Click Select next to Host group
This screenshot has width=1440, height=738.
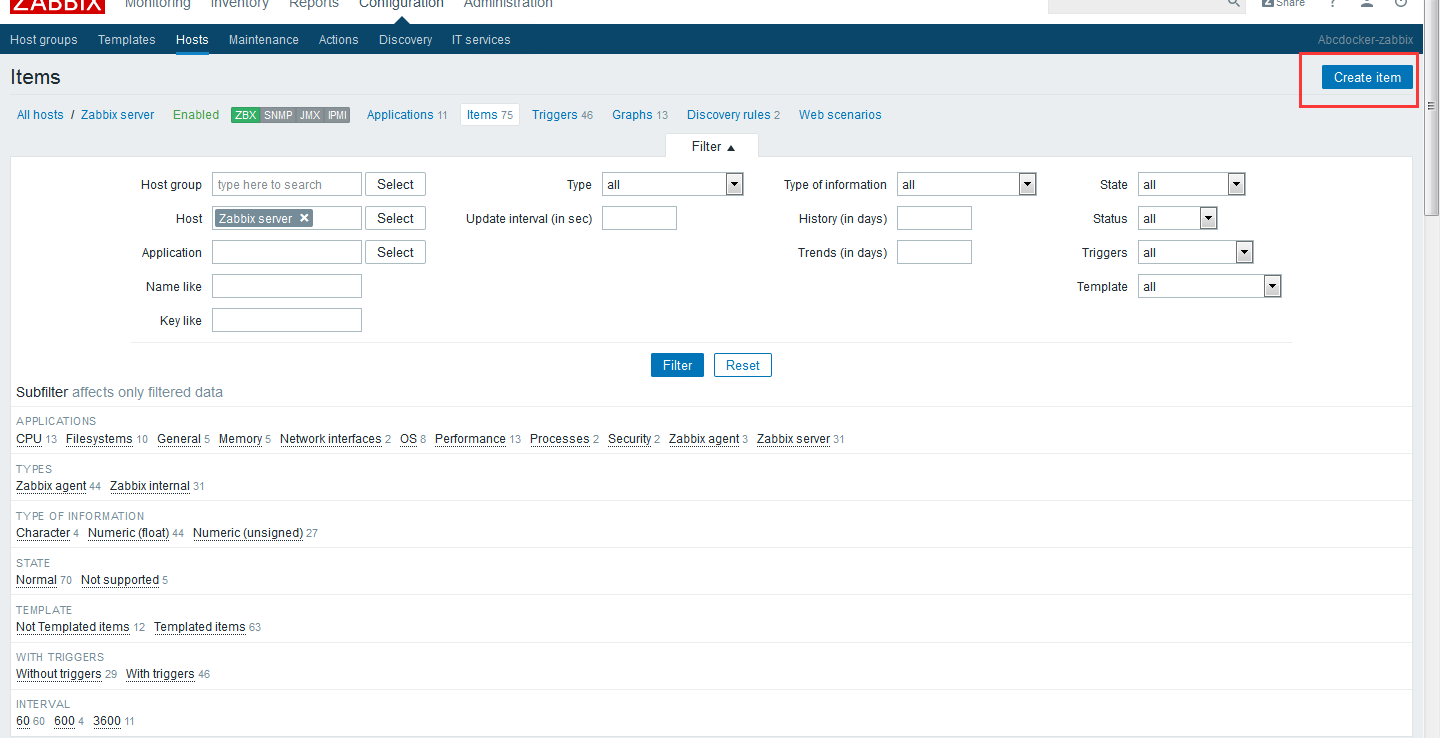click(x=395, y=184)
